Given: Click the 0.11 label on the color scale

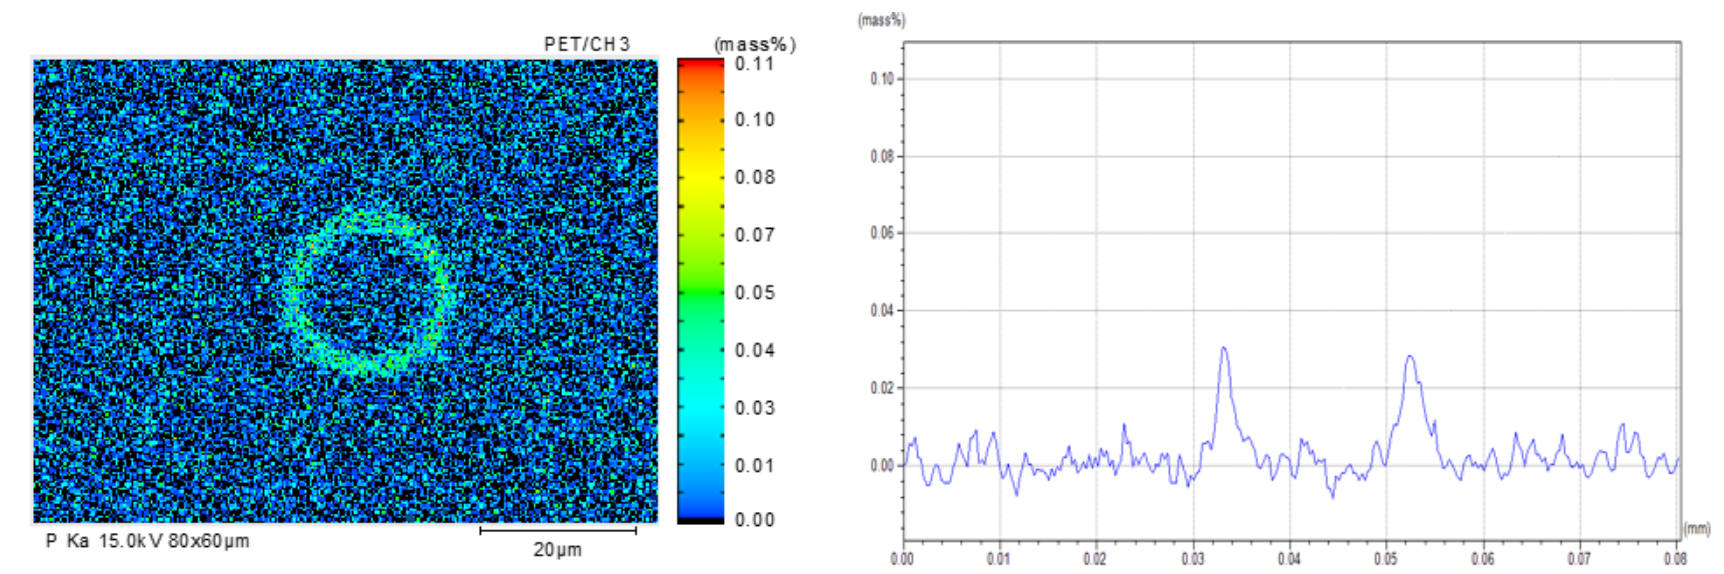Looking at the screenshot, I should 754,64.
